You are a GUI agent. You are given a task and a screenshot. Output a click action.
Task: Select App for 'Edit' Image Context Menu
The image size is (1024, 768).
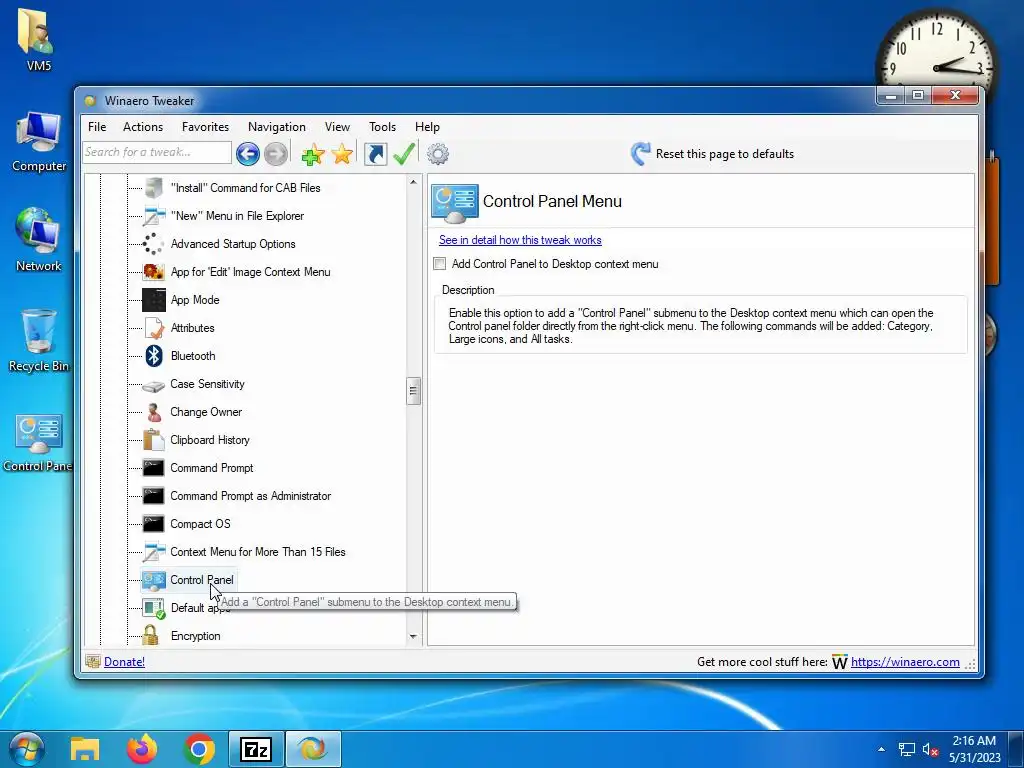[250, 272]
